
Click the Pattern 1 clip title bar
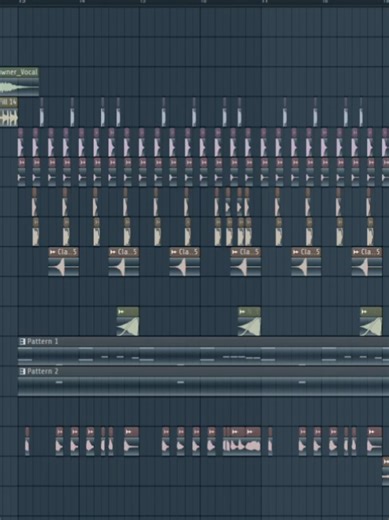click(x=203, y=341)
